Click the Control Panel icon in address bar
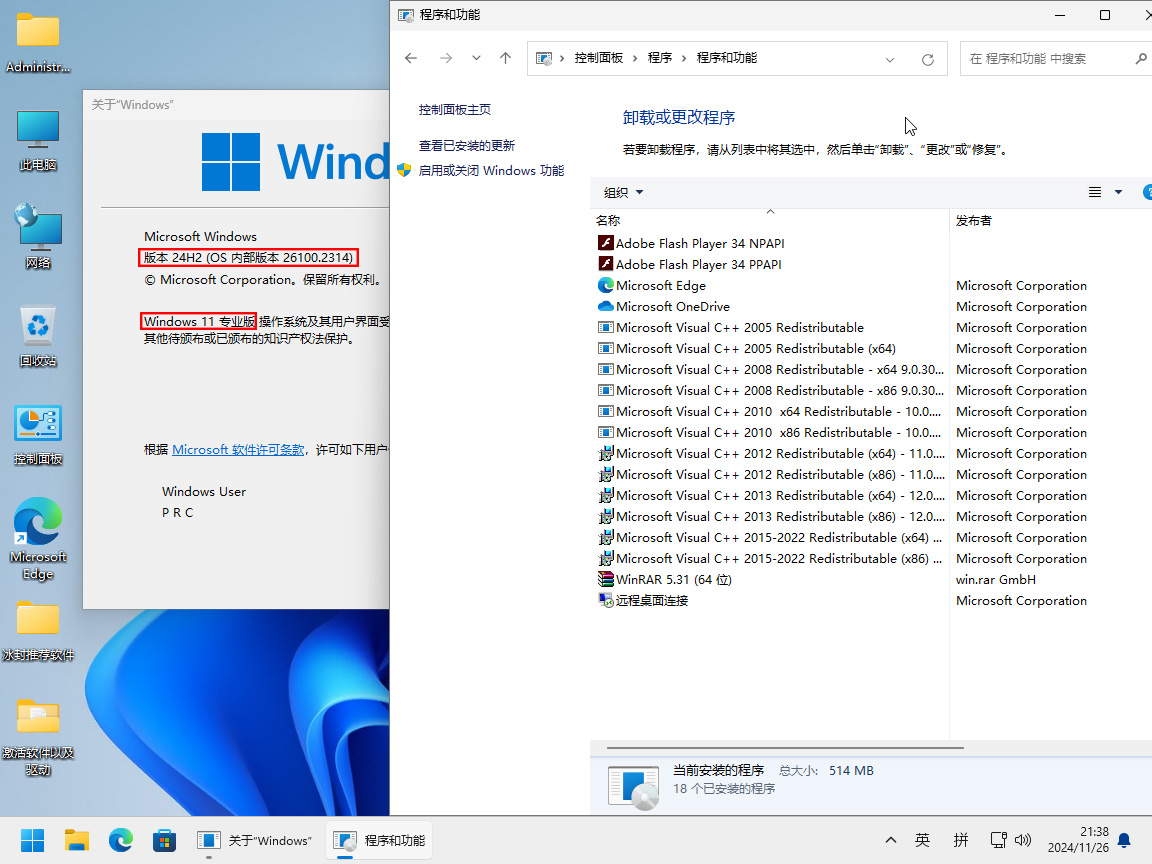1152x864 pixels. click(544, 58)
